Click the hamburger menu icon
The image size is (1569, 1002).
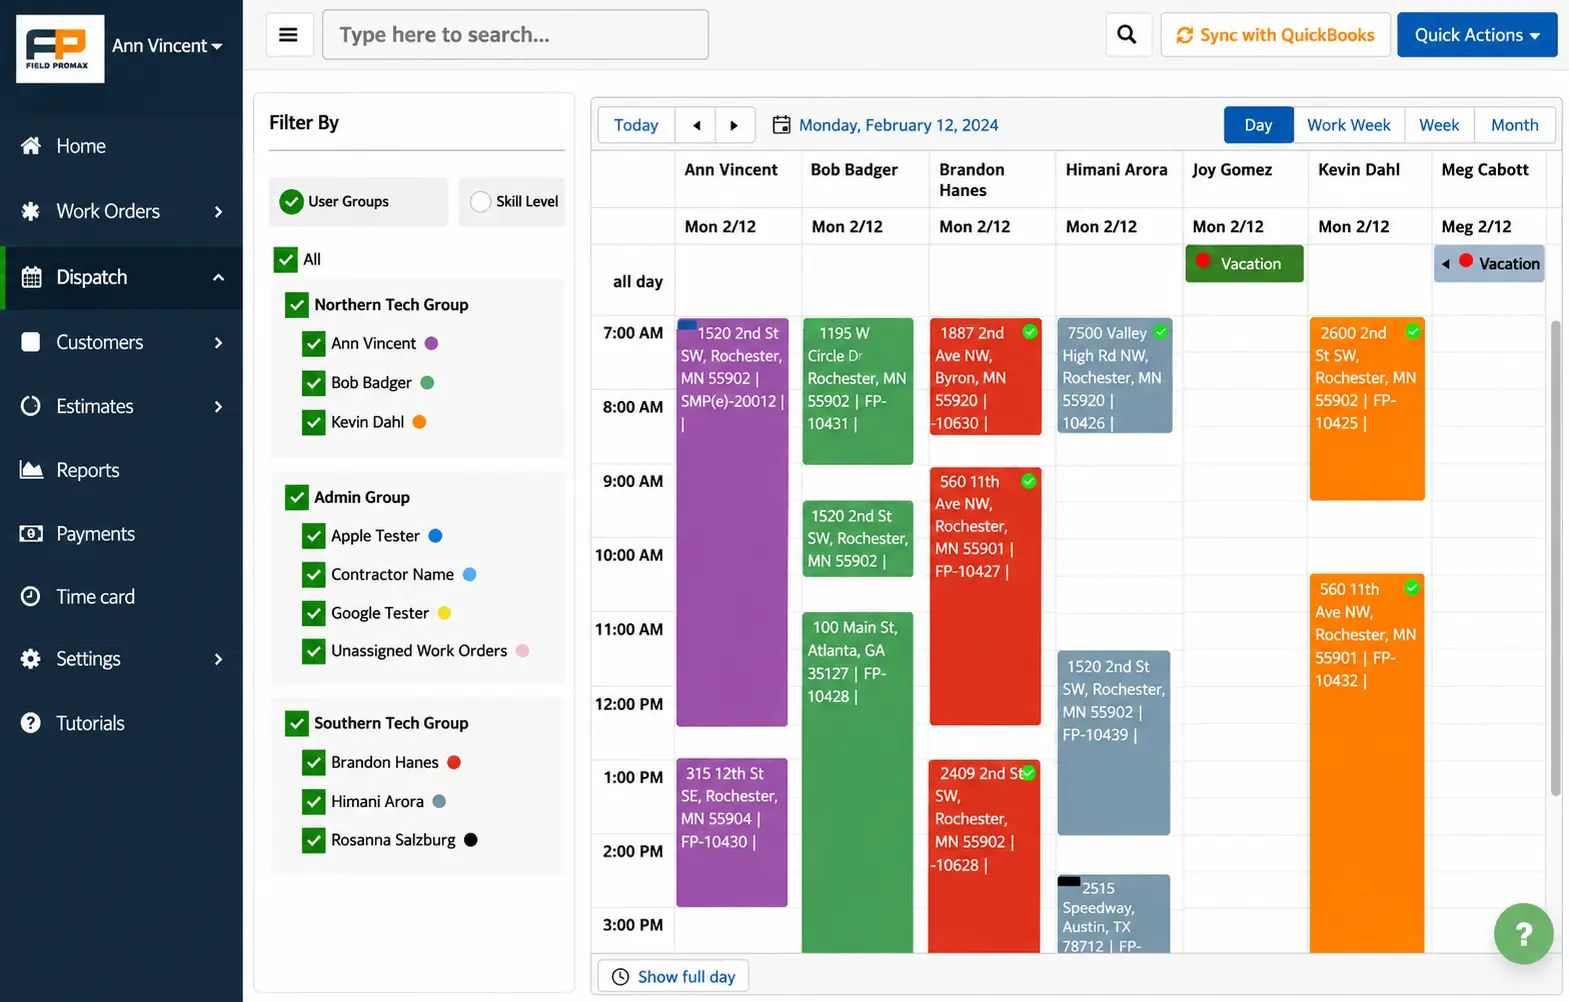[288, 35]
